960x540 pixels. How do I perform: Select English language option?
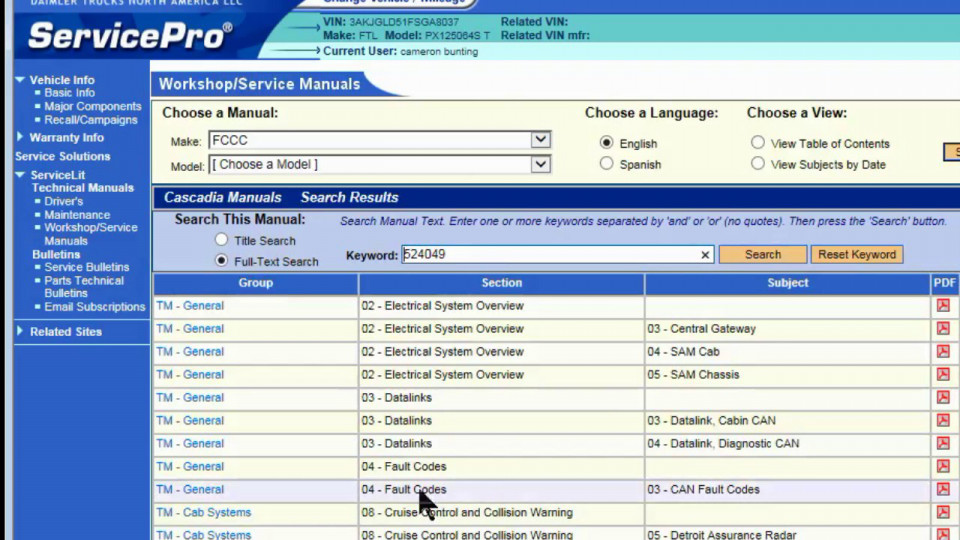(x=606, y=143)
